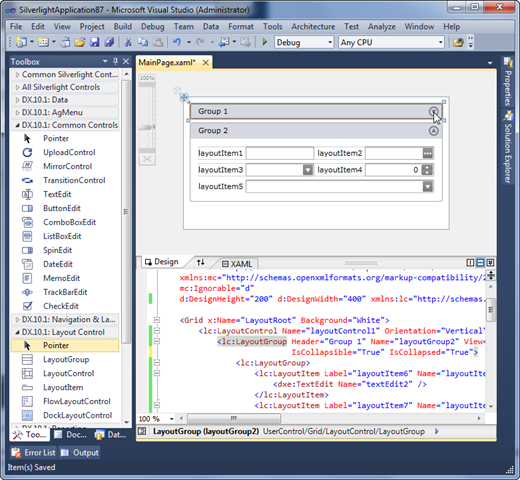Image resolution: width=520 pixels, height=480 pixels.
Task: Click the Save toolbar icon
Action: [95, 42]
